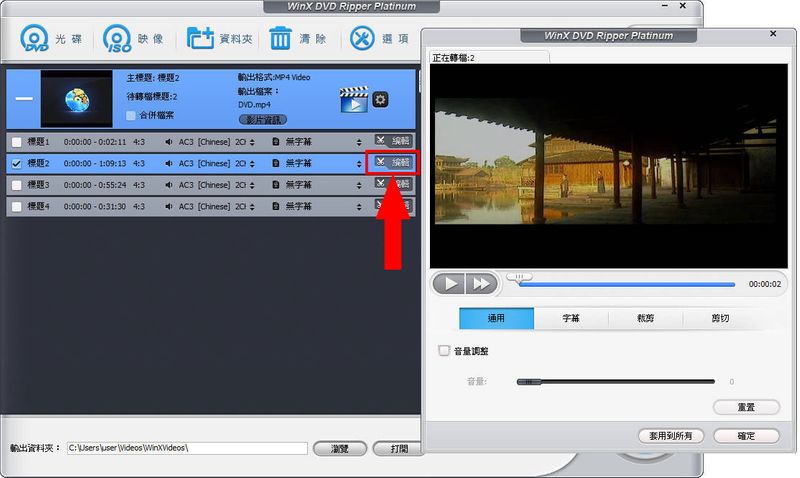Open subtitle dropdown for 標題3
The height and width of the screenshot is (478, 800).
pyautogui.click(x=359, y=185)
